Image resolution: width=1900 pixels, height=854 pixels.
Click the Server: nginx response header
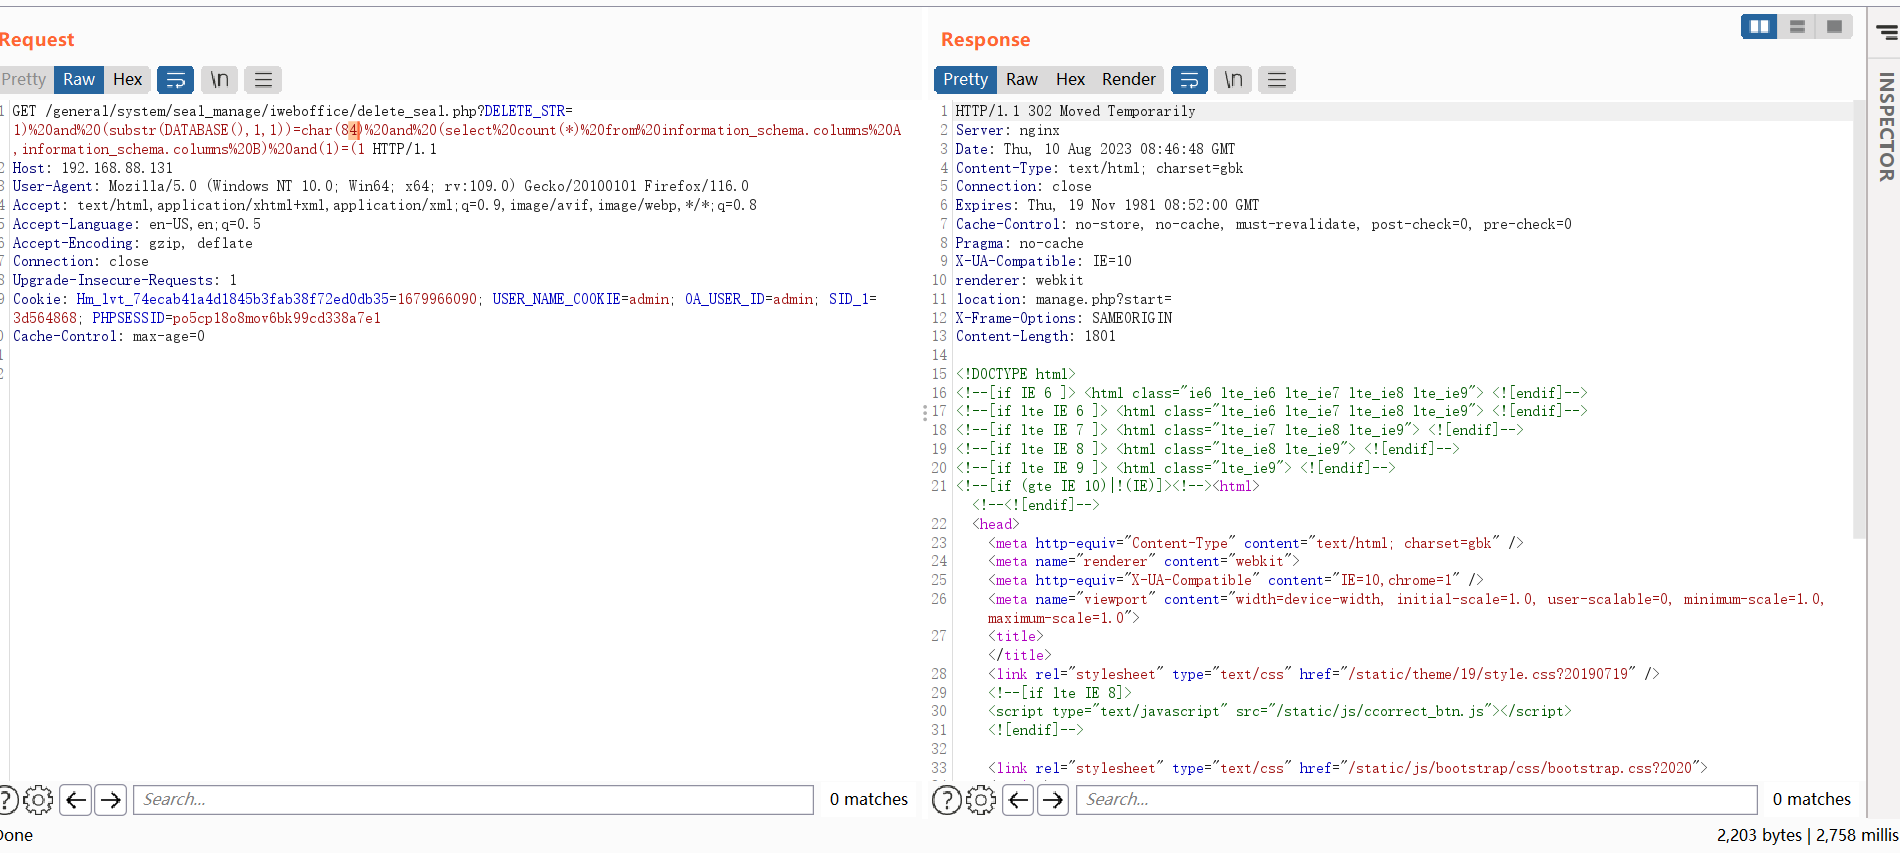pyautogui.click(x=1007, y=130)
